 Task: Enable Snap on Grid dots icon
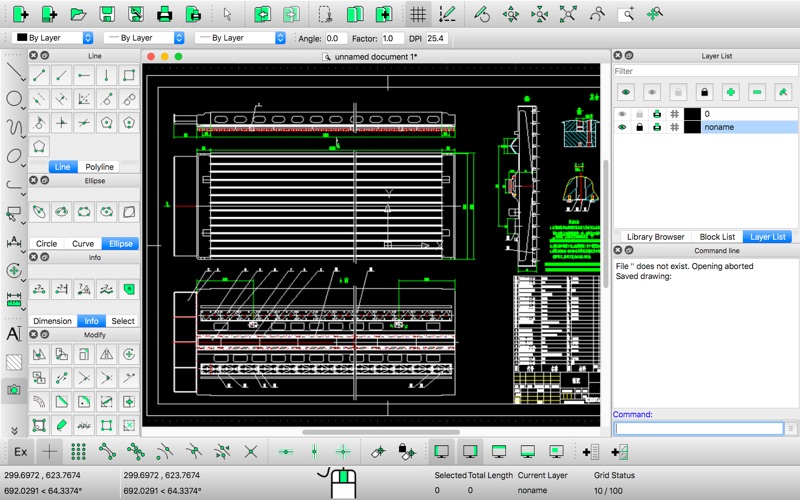(x=78, y=452)
